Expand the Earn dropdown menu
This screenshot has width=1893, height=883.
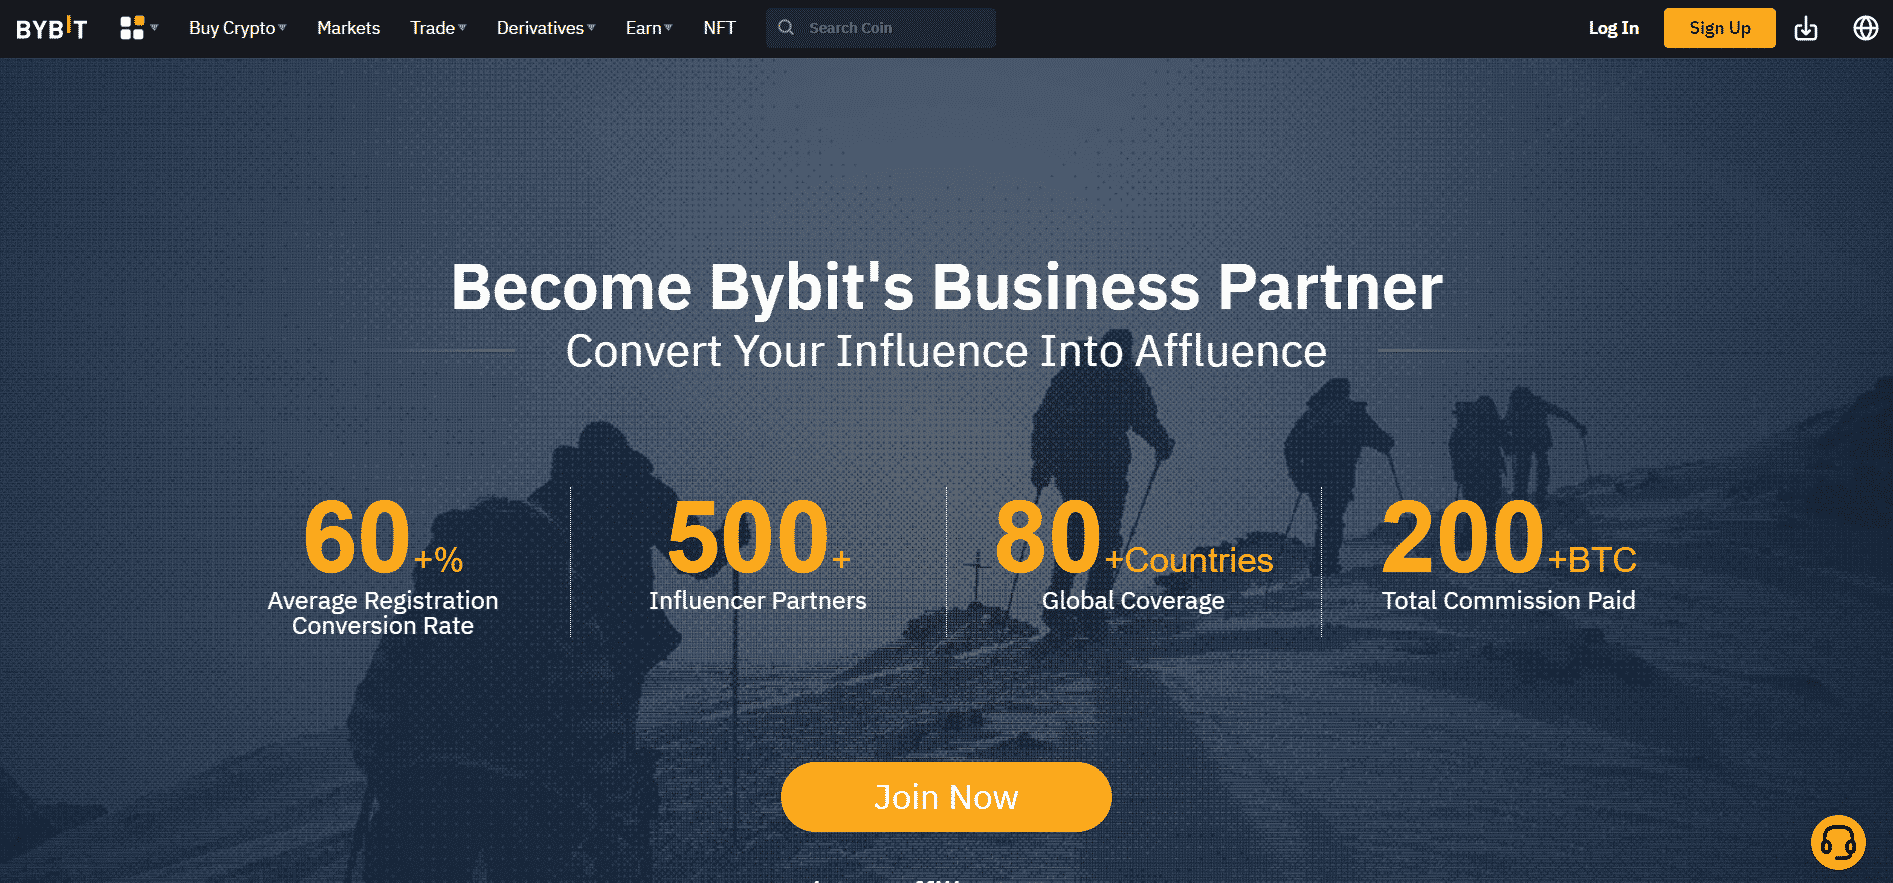pos(649,28)
